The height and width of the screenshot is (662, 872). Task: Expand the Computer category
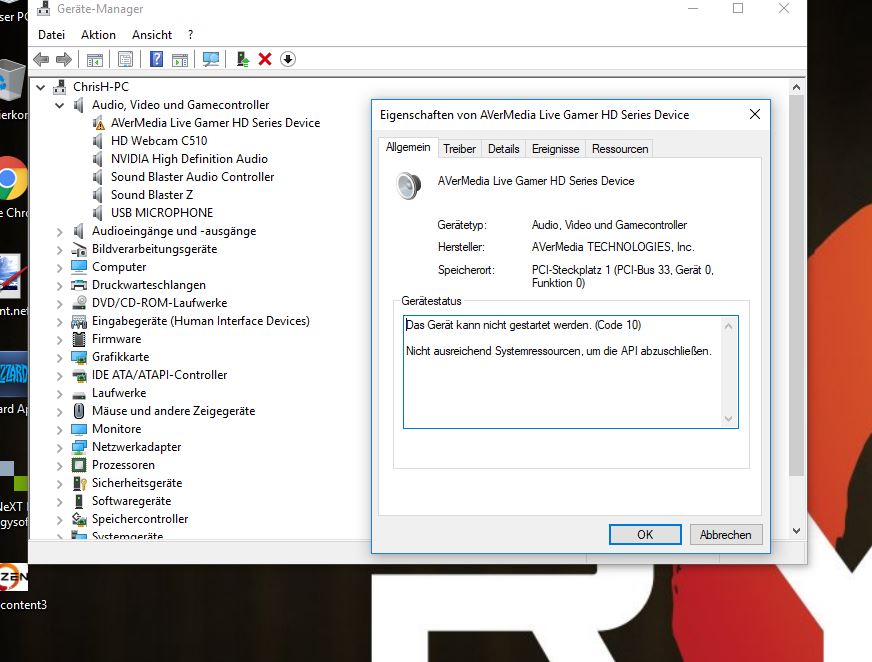coord(60,268)
